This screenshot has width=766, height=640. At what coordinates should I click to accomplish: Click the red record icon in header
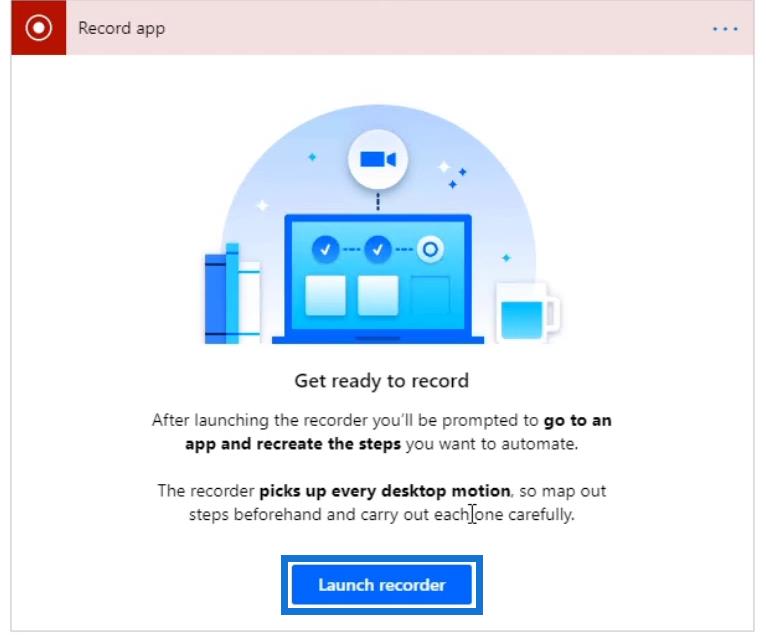coord(39,27)
